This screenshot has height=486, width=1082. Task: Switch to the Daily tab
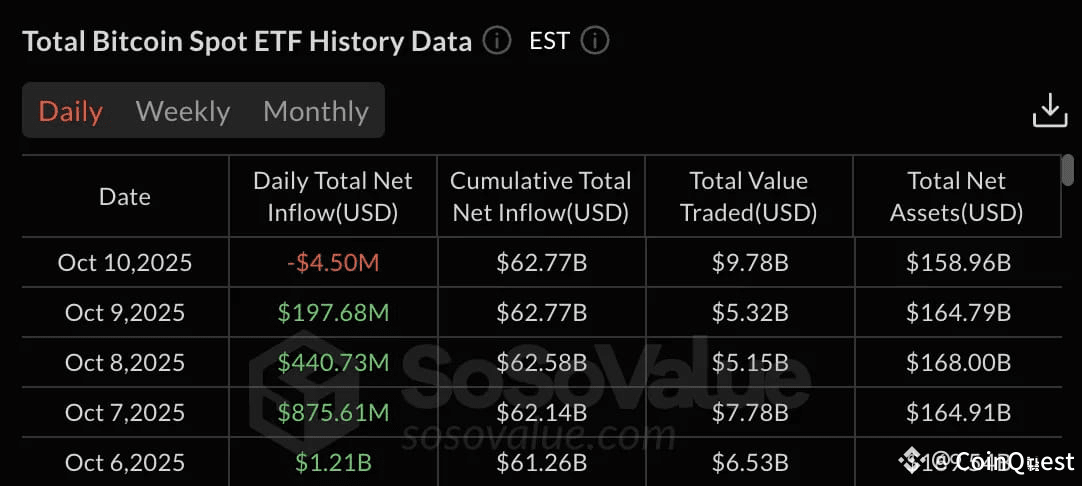click(70, 111)
